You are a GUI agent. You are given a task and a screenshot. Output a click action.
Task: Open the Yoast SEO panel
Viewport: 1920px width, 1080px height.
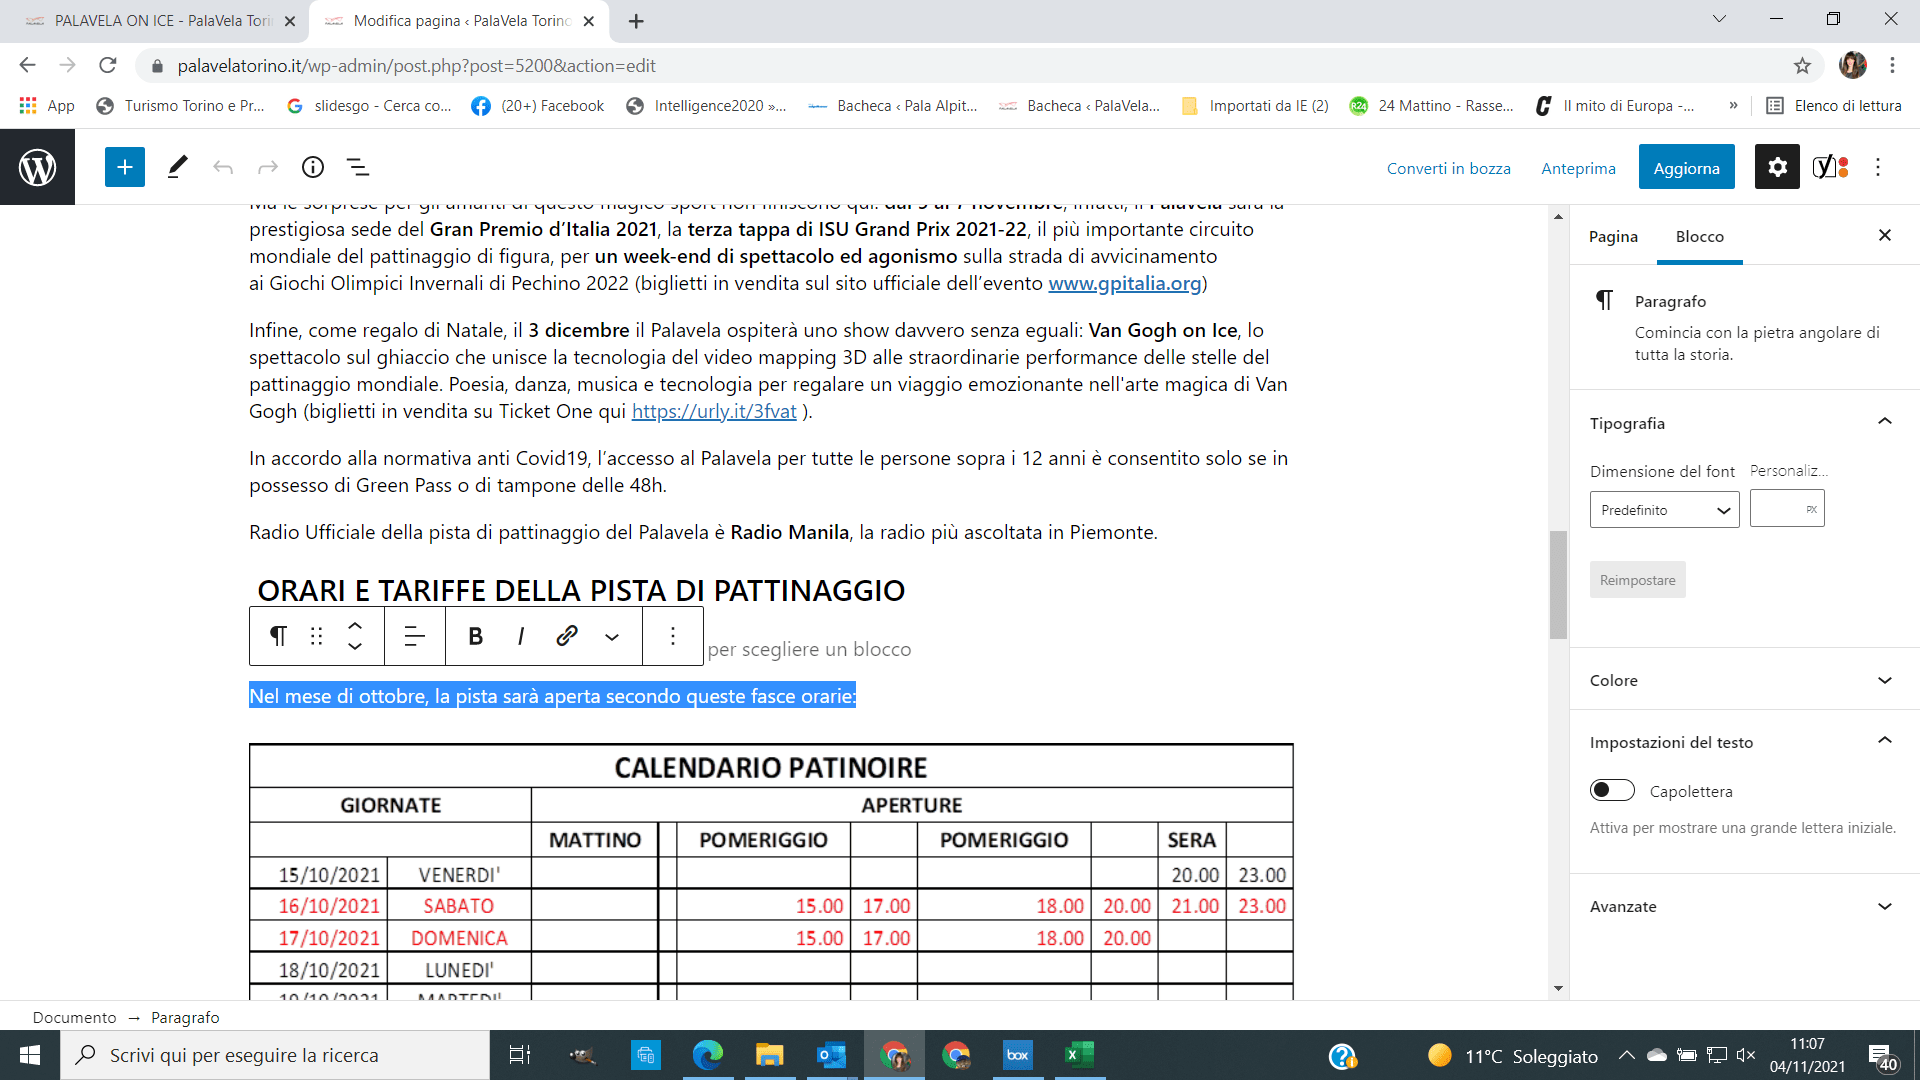pos(1831,167)
